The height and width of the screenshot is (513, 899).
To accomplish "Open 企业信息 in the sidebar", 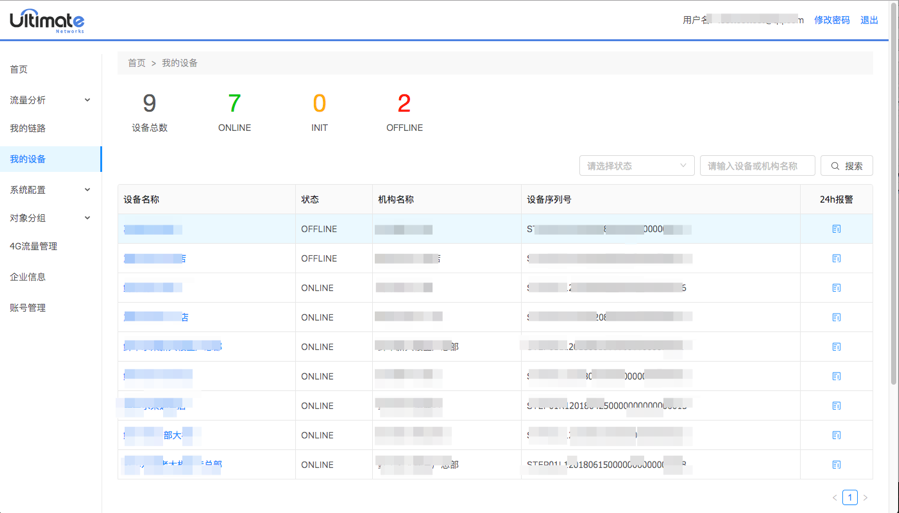I will tap(28, 277).
